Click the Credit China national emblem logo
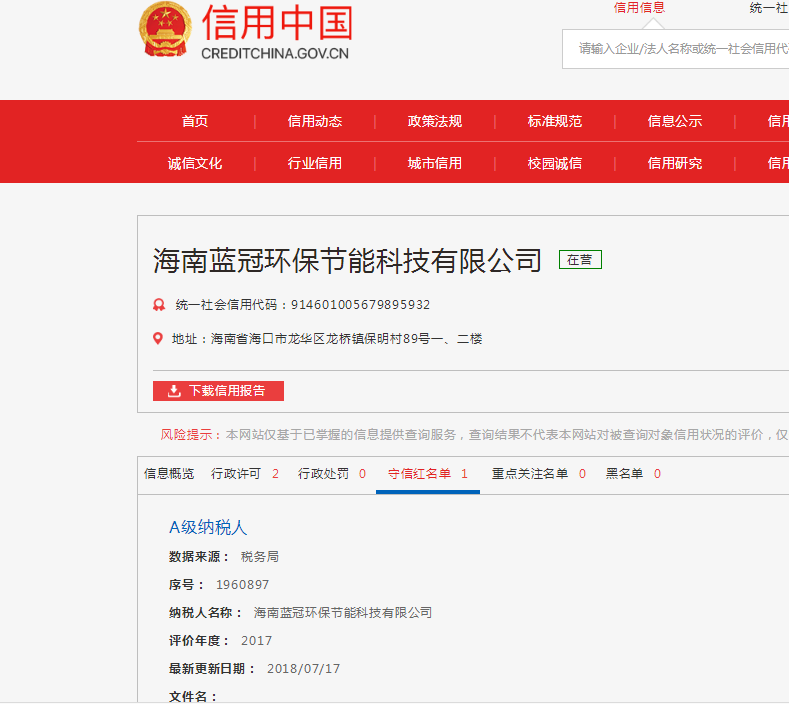Screen dimensions: 789x704 tap(165, 31)
